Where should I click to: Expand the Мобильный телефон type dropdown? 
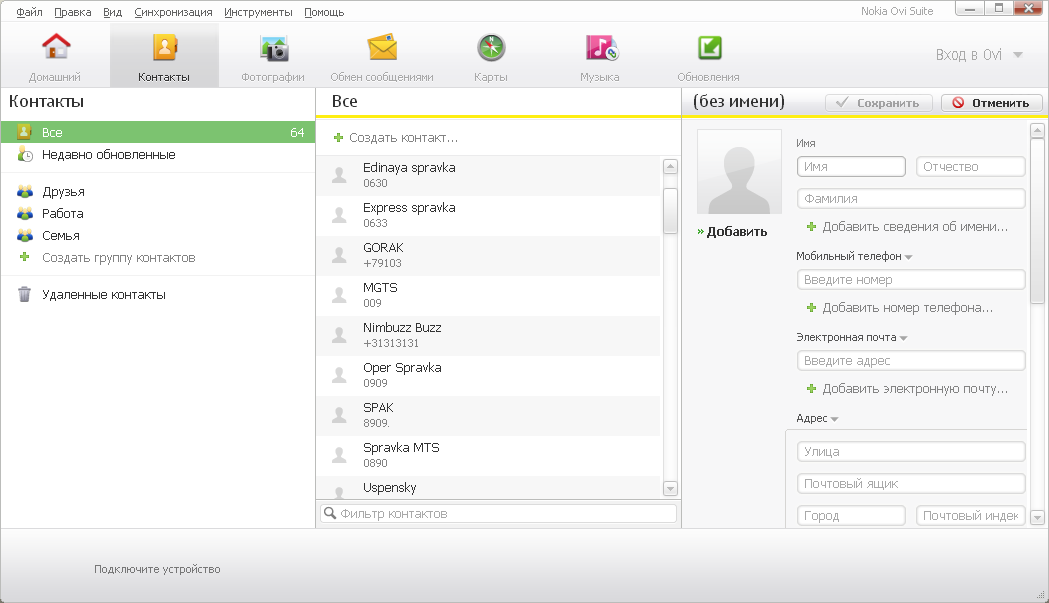pyautogui.click(x=909, y=257)
